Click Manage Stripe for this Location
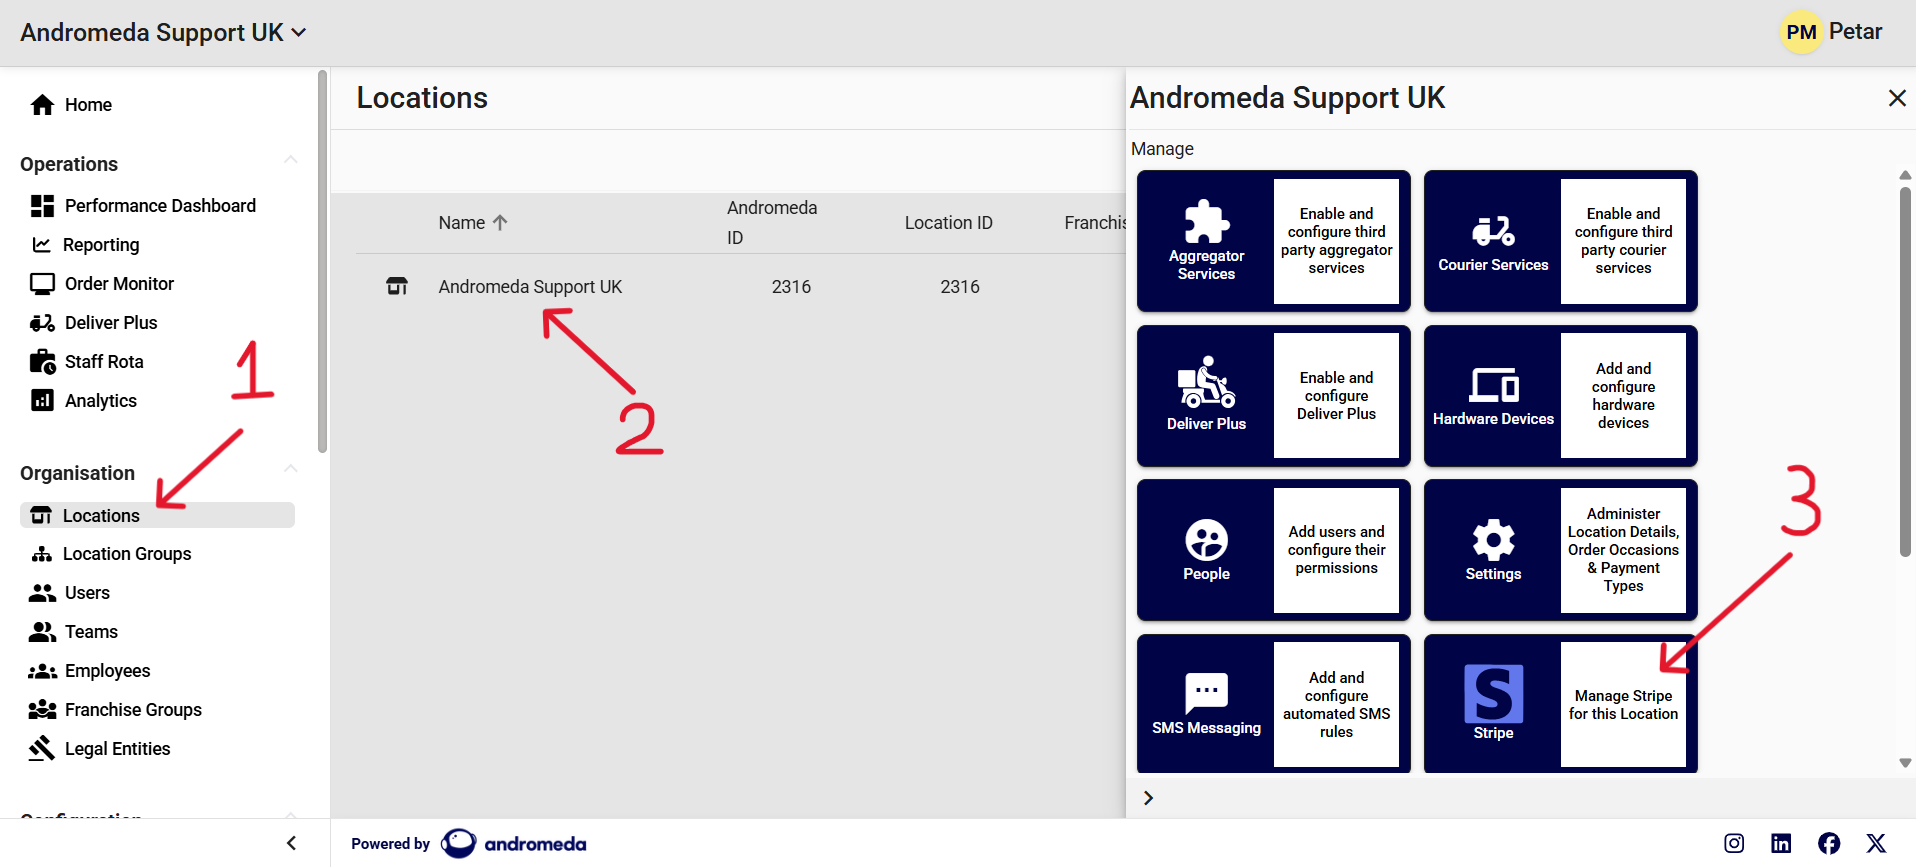1916x867 pixels. click(1623, 705)
